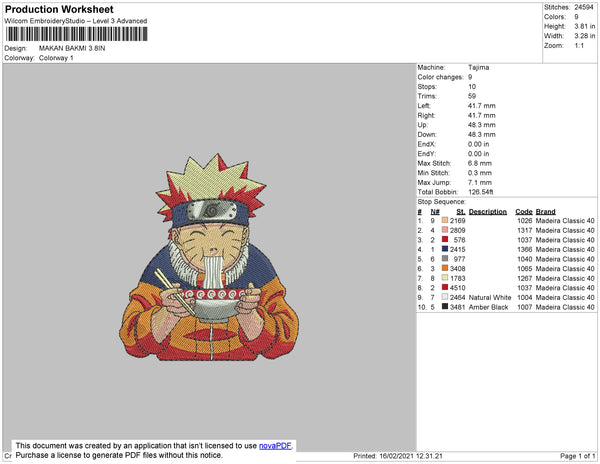Click the 'Amber Black' description
Image resolution: width=600 pixels, height=464 pixels.
(x=488, y=307)
